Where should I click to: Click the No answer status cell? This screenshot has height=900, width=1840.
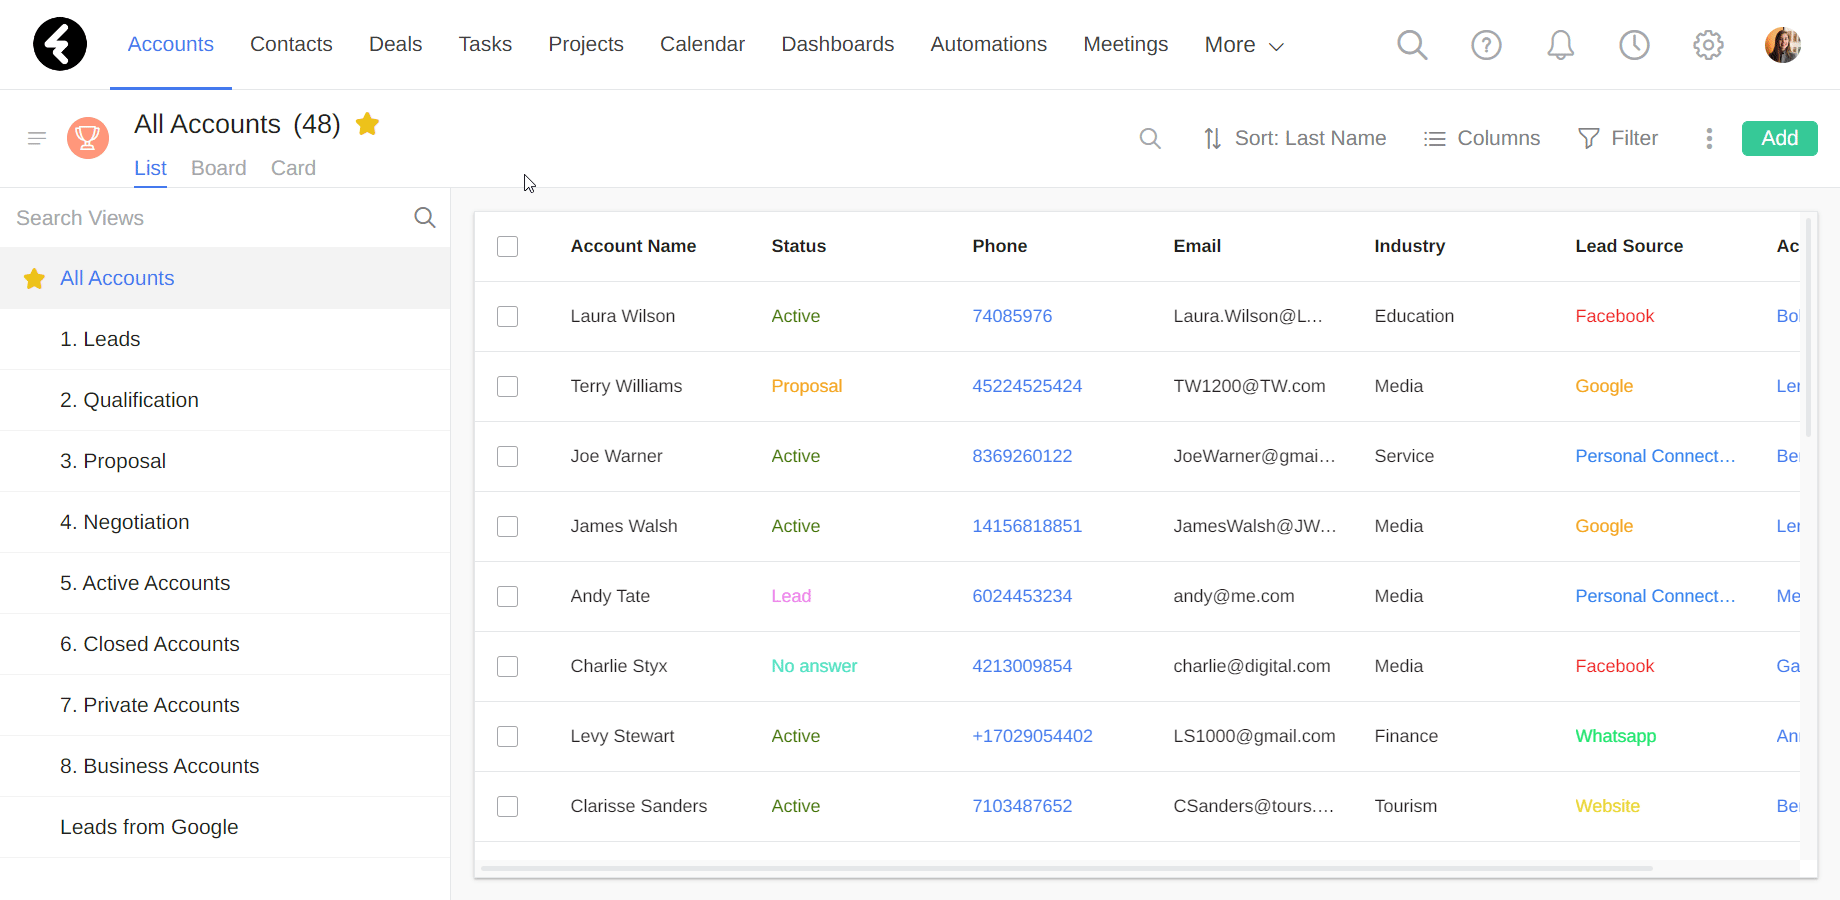tap(814, 666)
